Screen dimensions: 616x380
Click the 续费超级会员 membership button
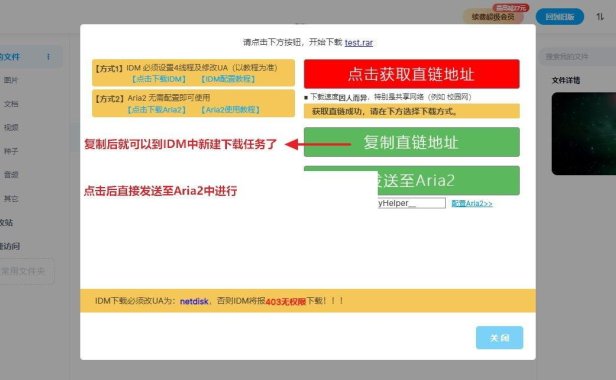click(x=493, y=17)
